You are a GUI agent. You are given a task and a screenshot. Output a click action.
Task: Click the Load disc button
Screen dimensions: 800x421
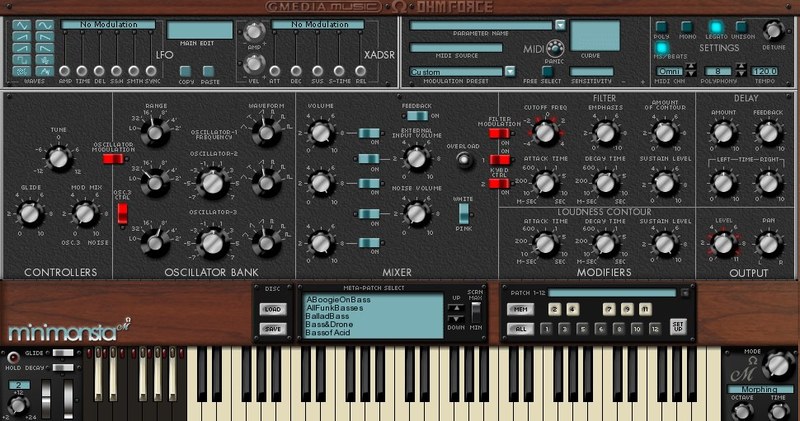(272, 309)
